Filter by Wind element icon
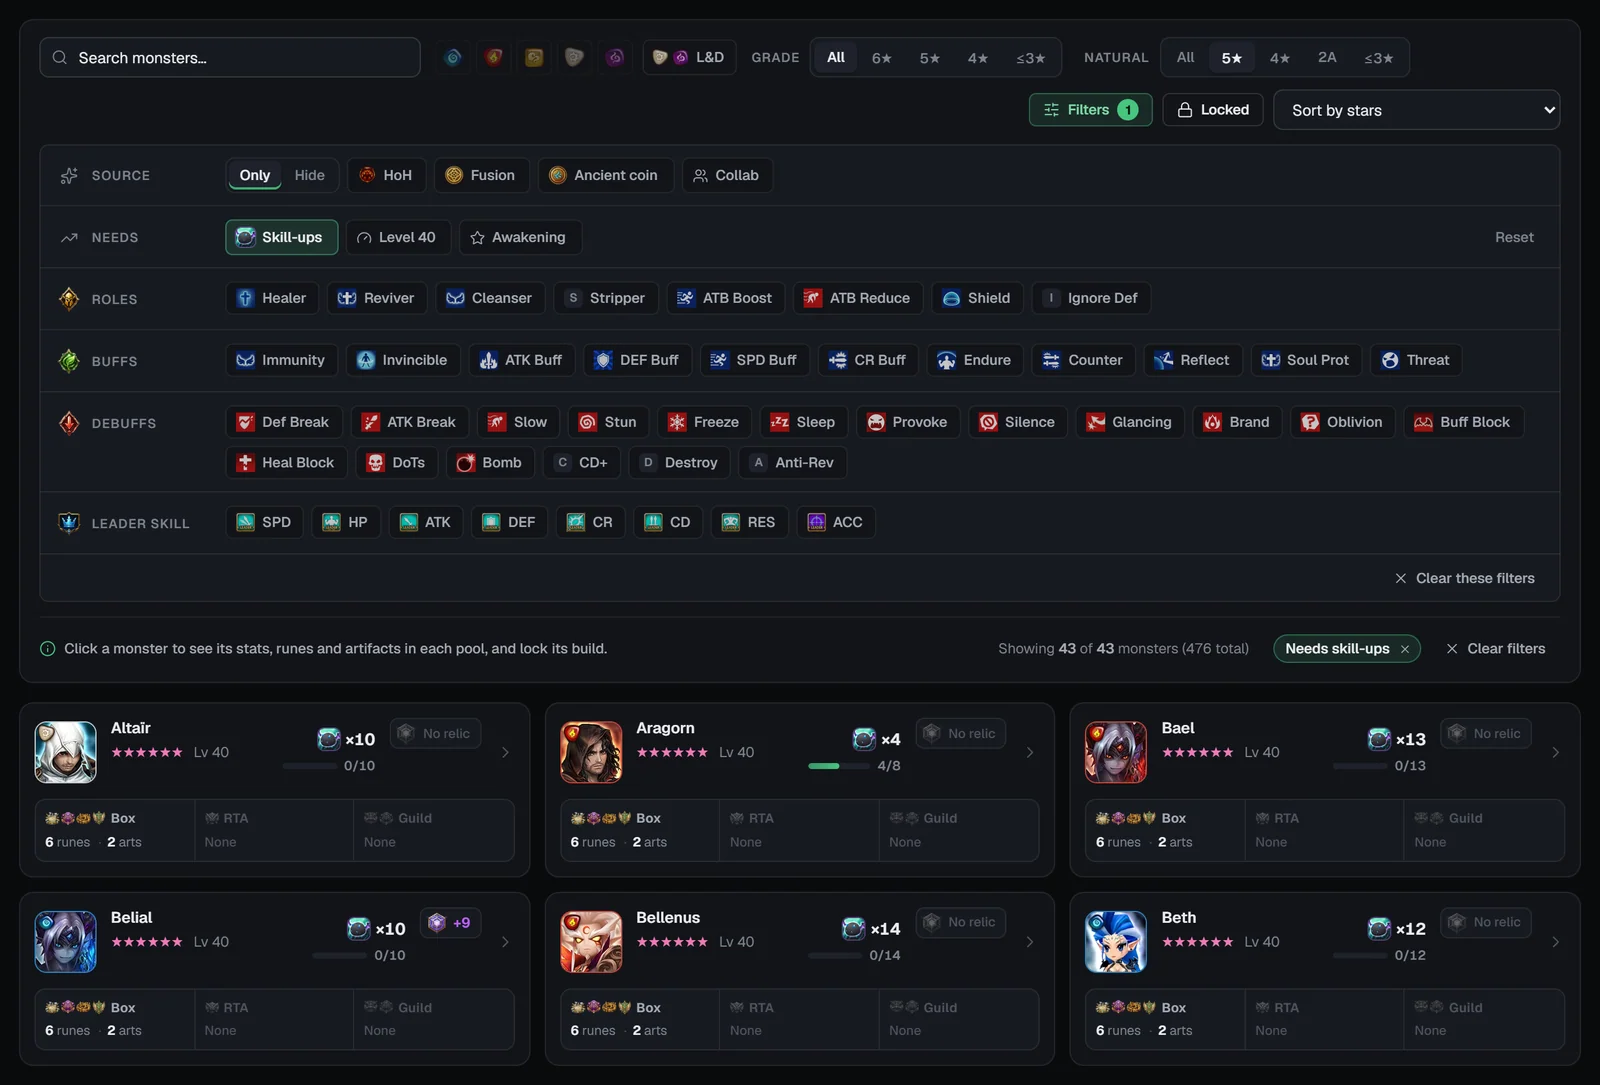Image resolution: width=1600 pixels, height=1085 pixels. (534, 57)
